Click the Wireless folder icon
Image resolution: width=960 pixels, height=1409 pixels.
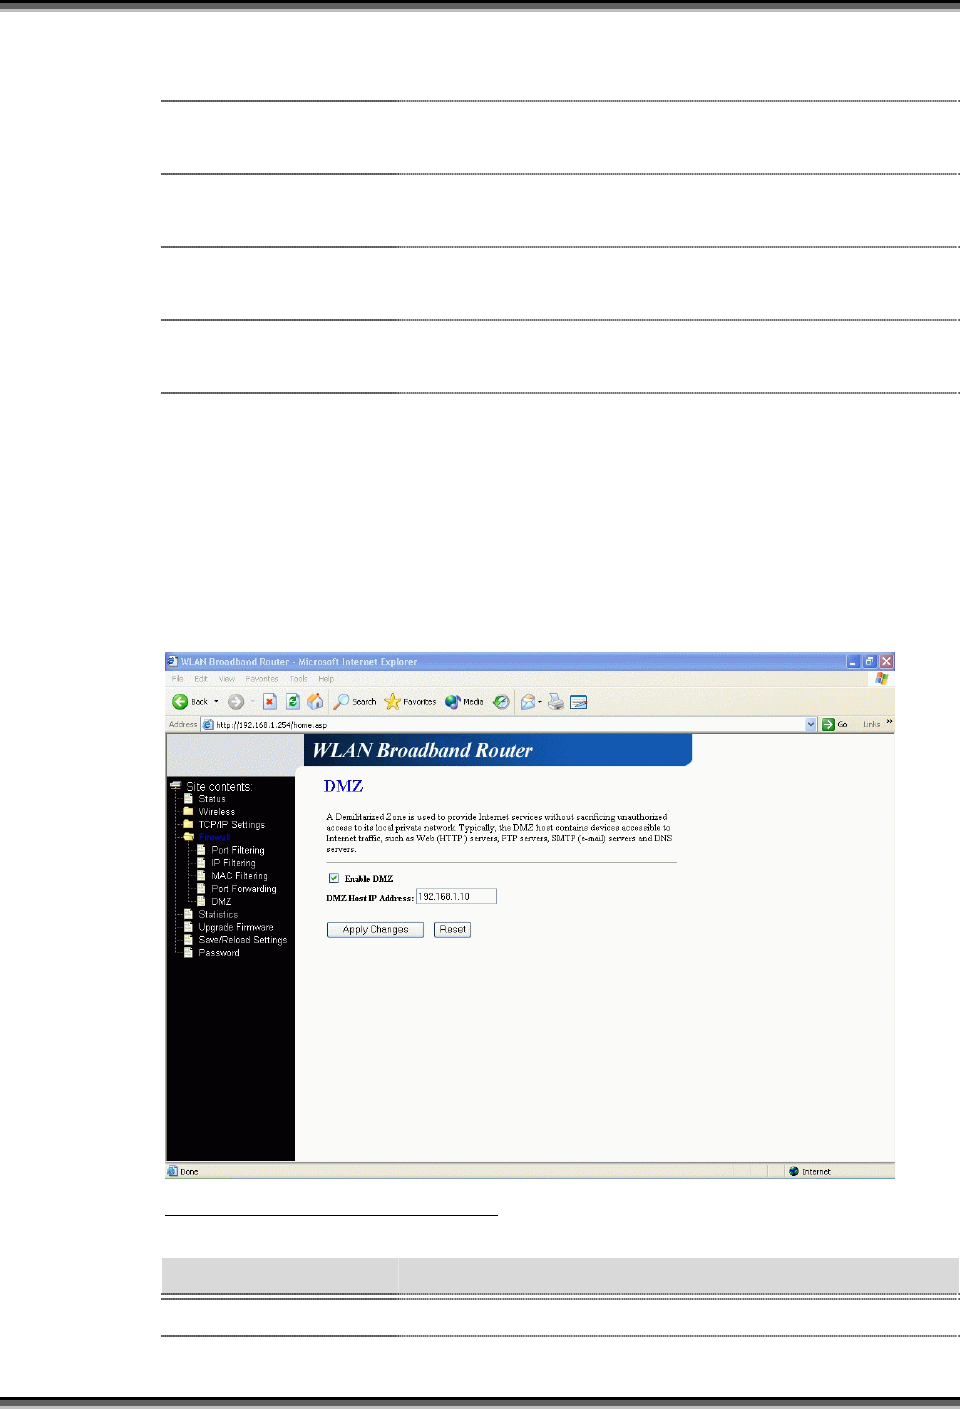188,812
